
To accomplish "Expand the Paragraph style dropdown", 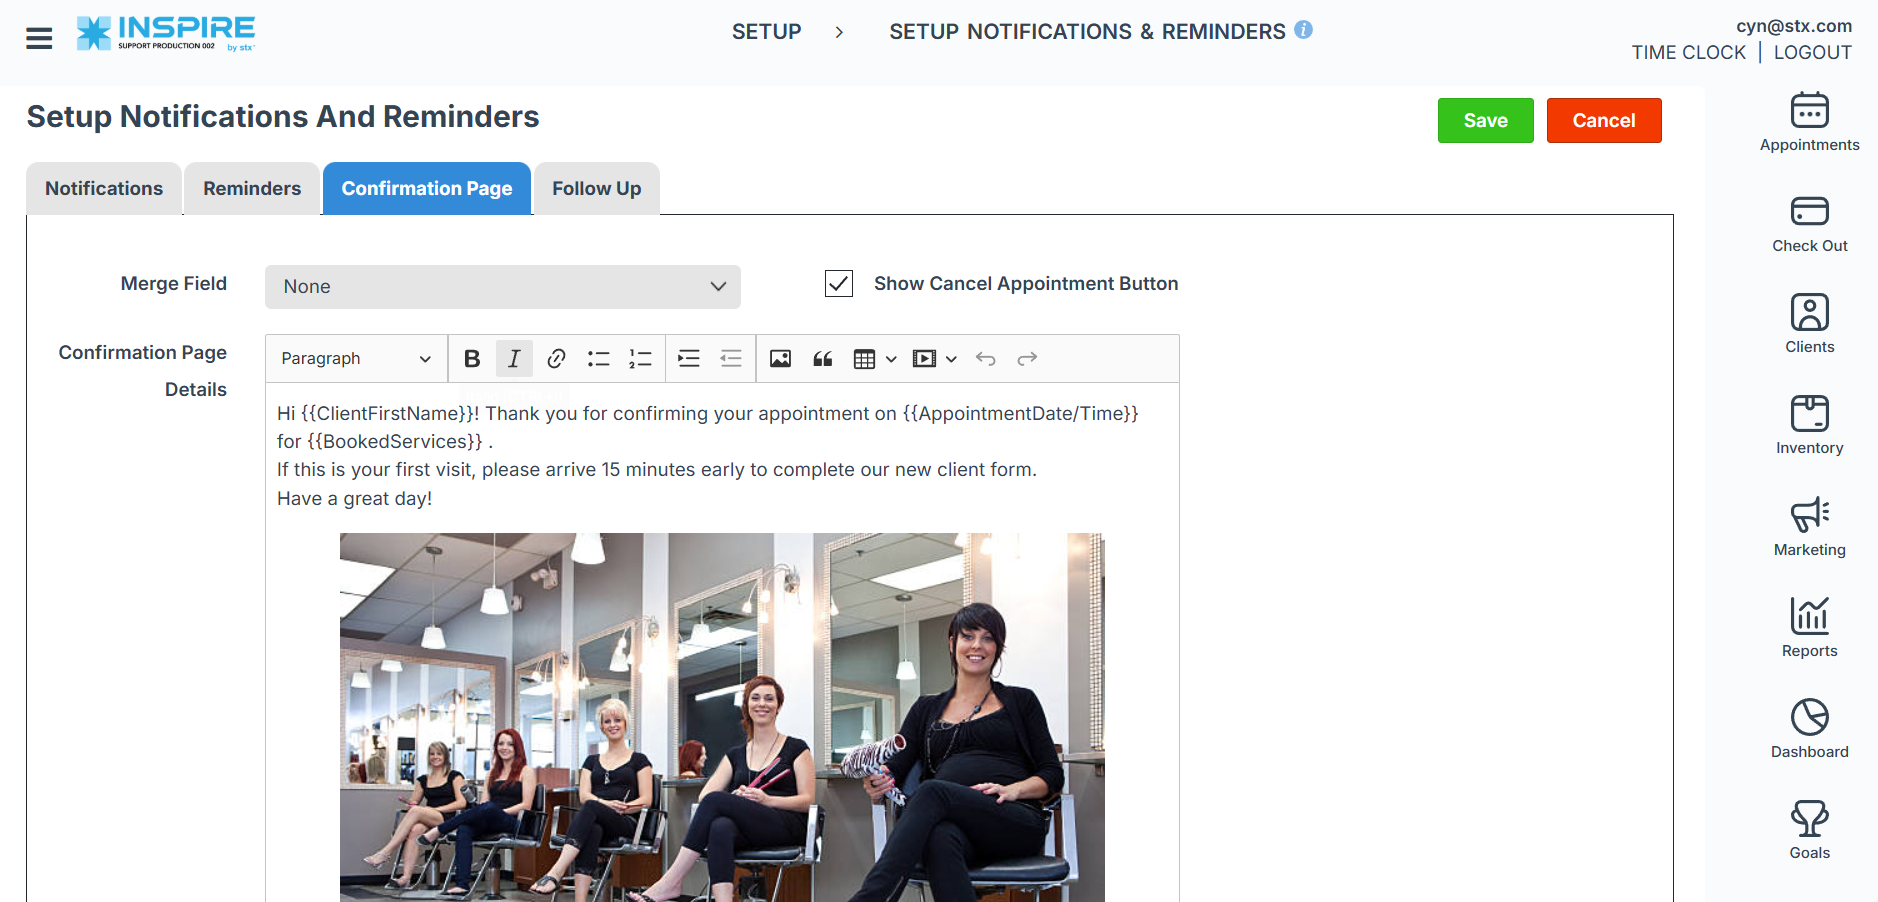I will click(x=355, y=359).
